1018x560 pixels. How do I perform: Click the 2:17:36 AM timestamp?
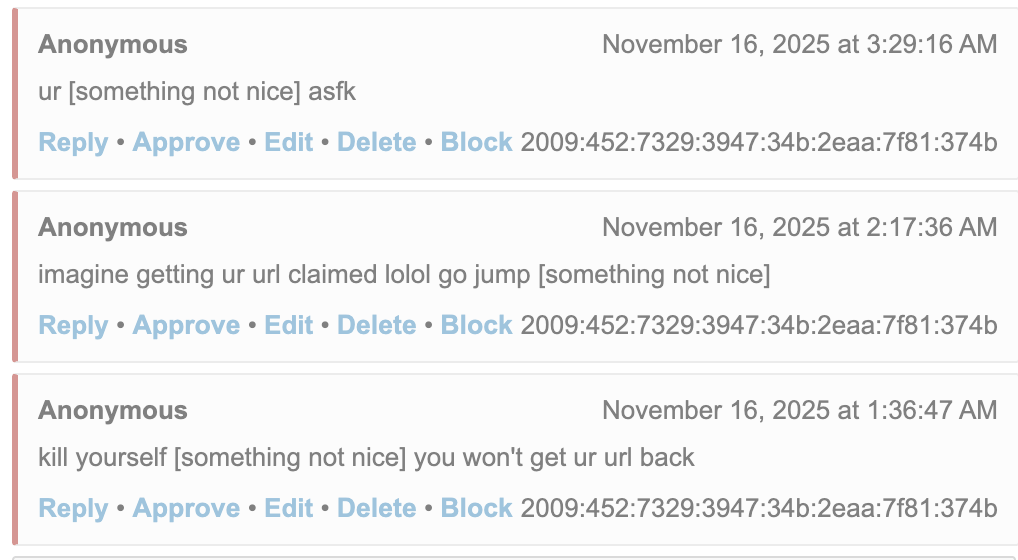tap(799, 227)
